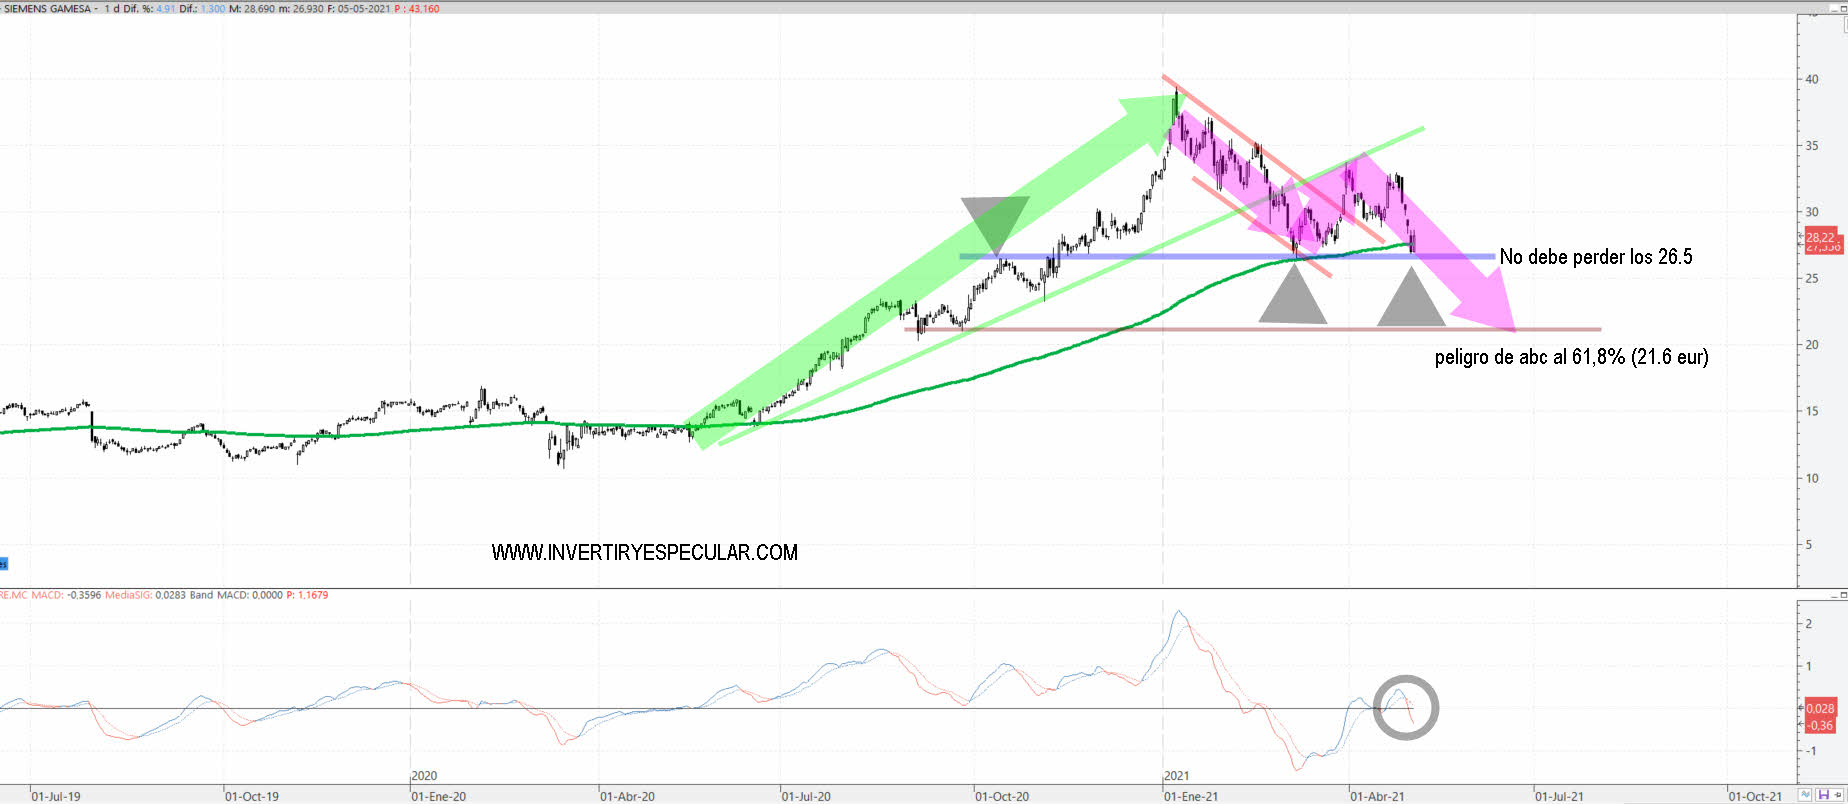Select the 'No debe perder los 26.5' annotation

click(x=1595, y=257)
